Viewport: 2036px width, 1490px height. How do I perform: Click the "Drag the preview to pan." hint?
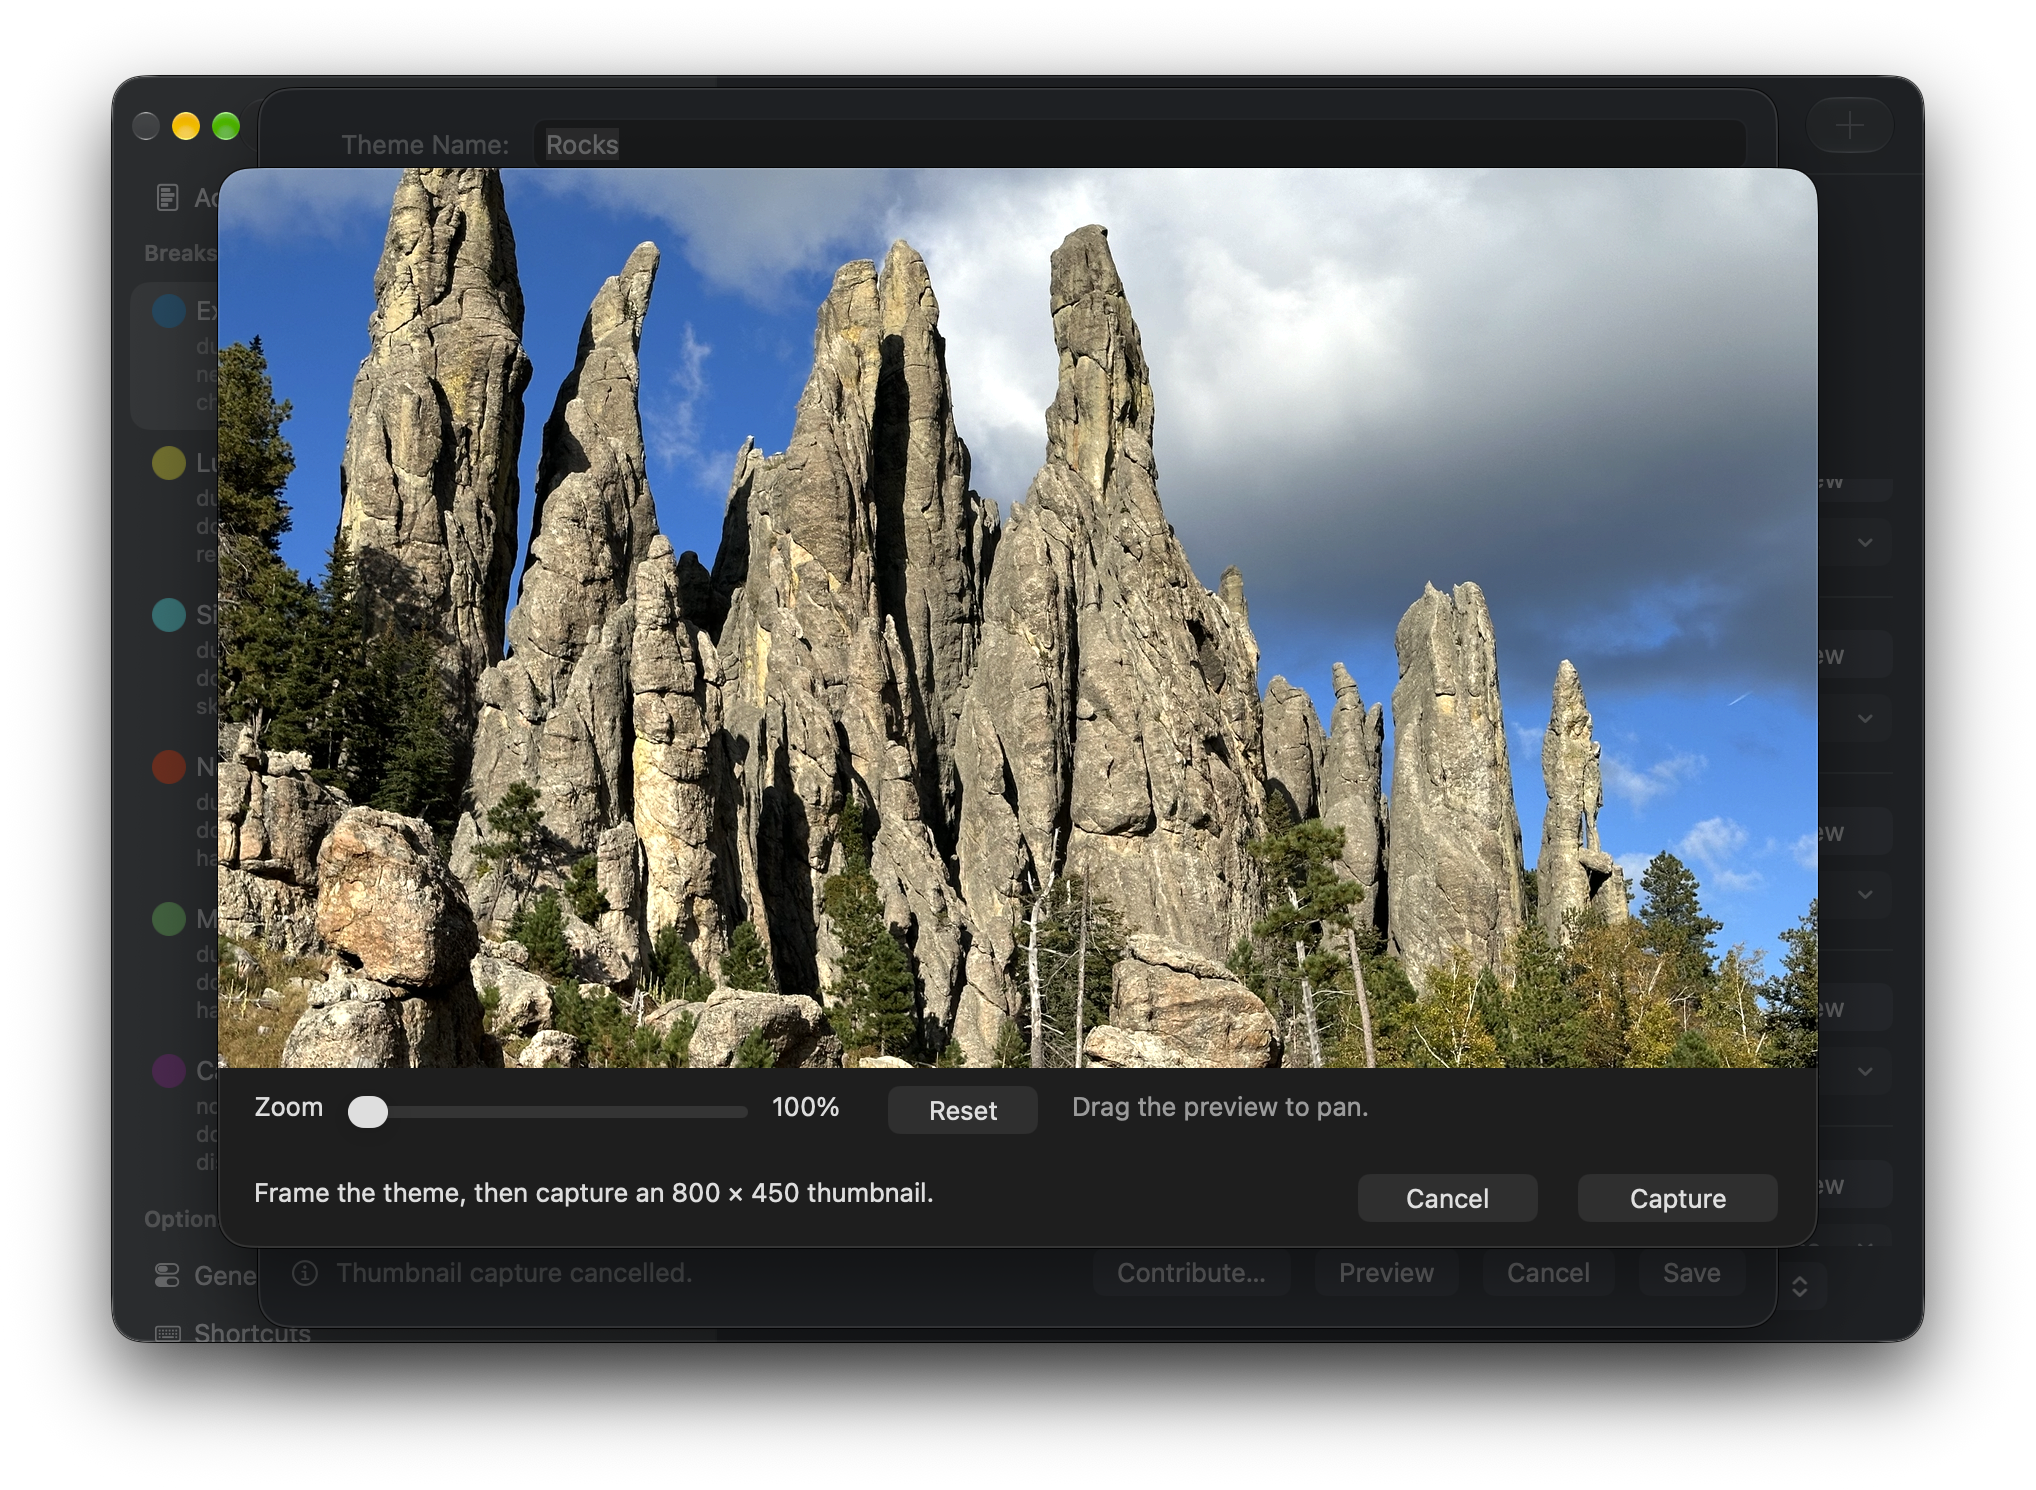tap(1220, 1107)
